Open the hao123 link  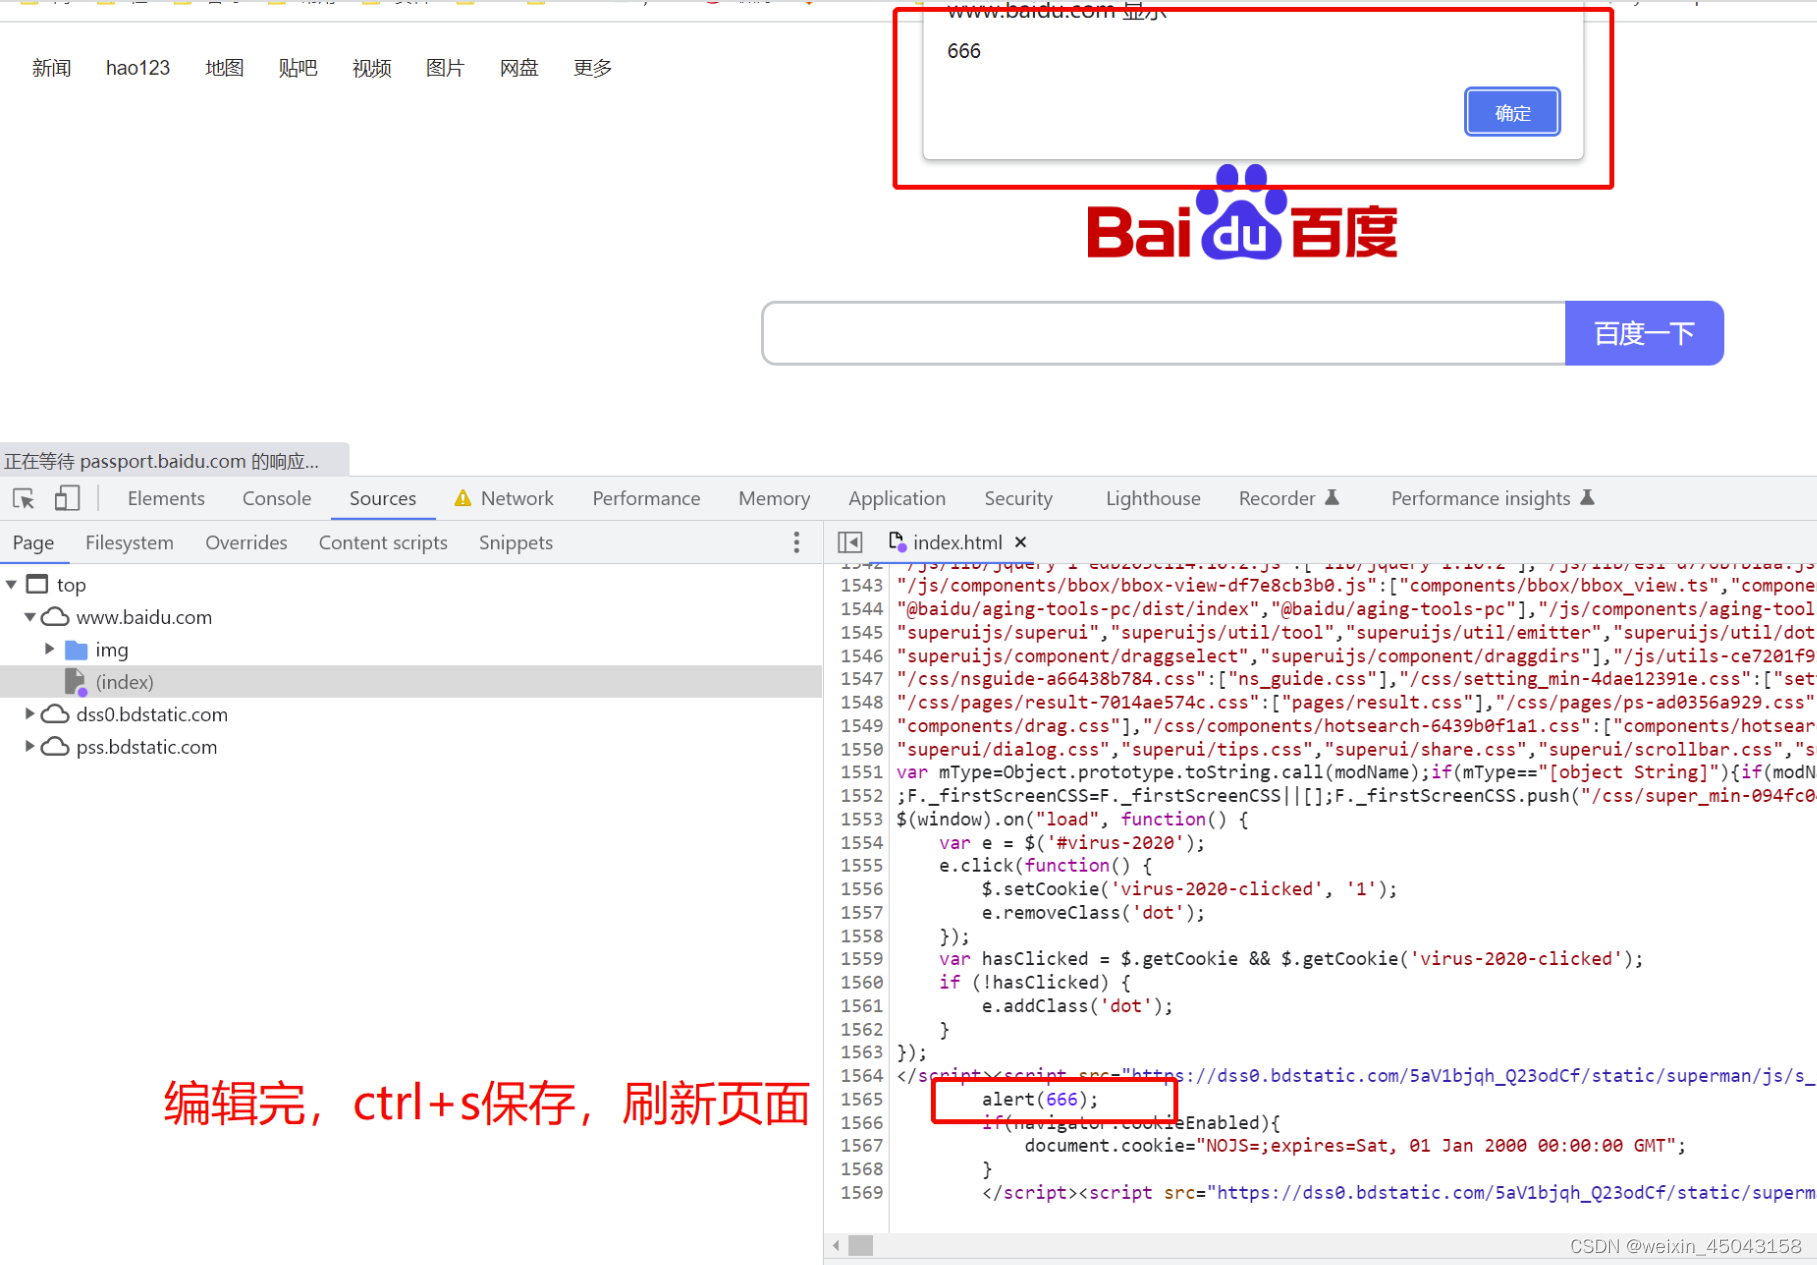138,68
